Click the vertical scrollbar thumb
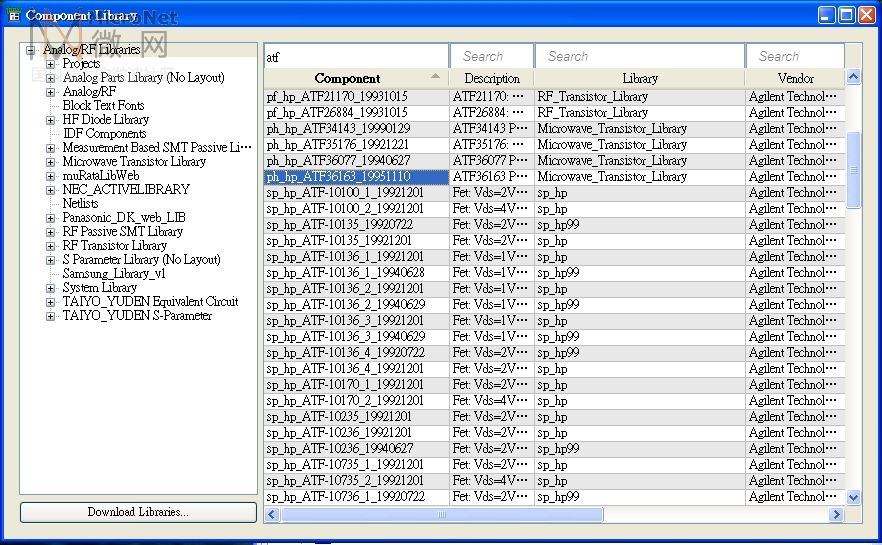The width and height of the screenshot is (882, 545). point(853,170)
